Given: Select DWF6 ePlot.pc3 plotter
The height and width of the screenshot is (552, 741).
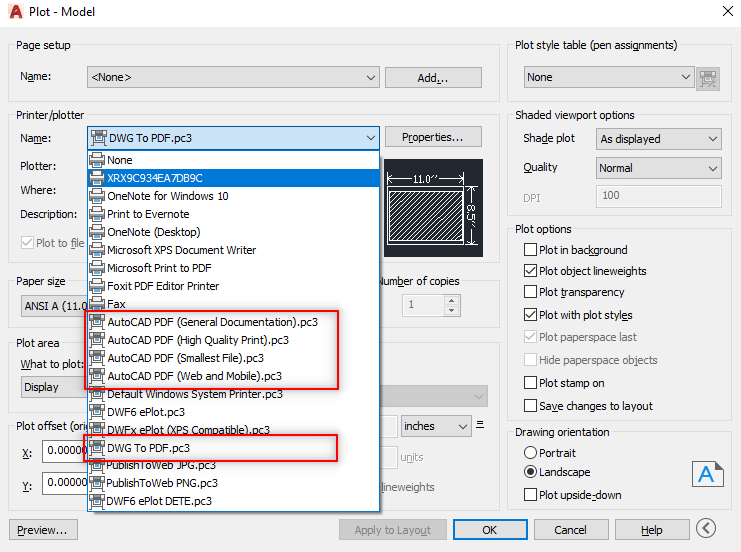Looking at the screenshot, I should [233, 412].
